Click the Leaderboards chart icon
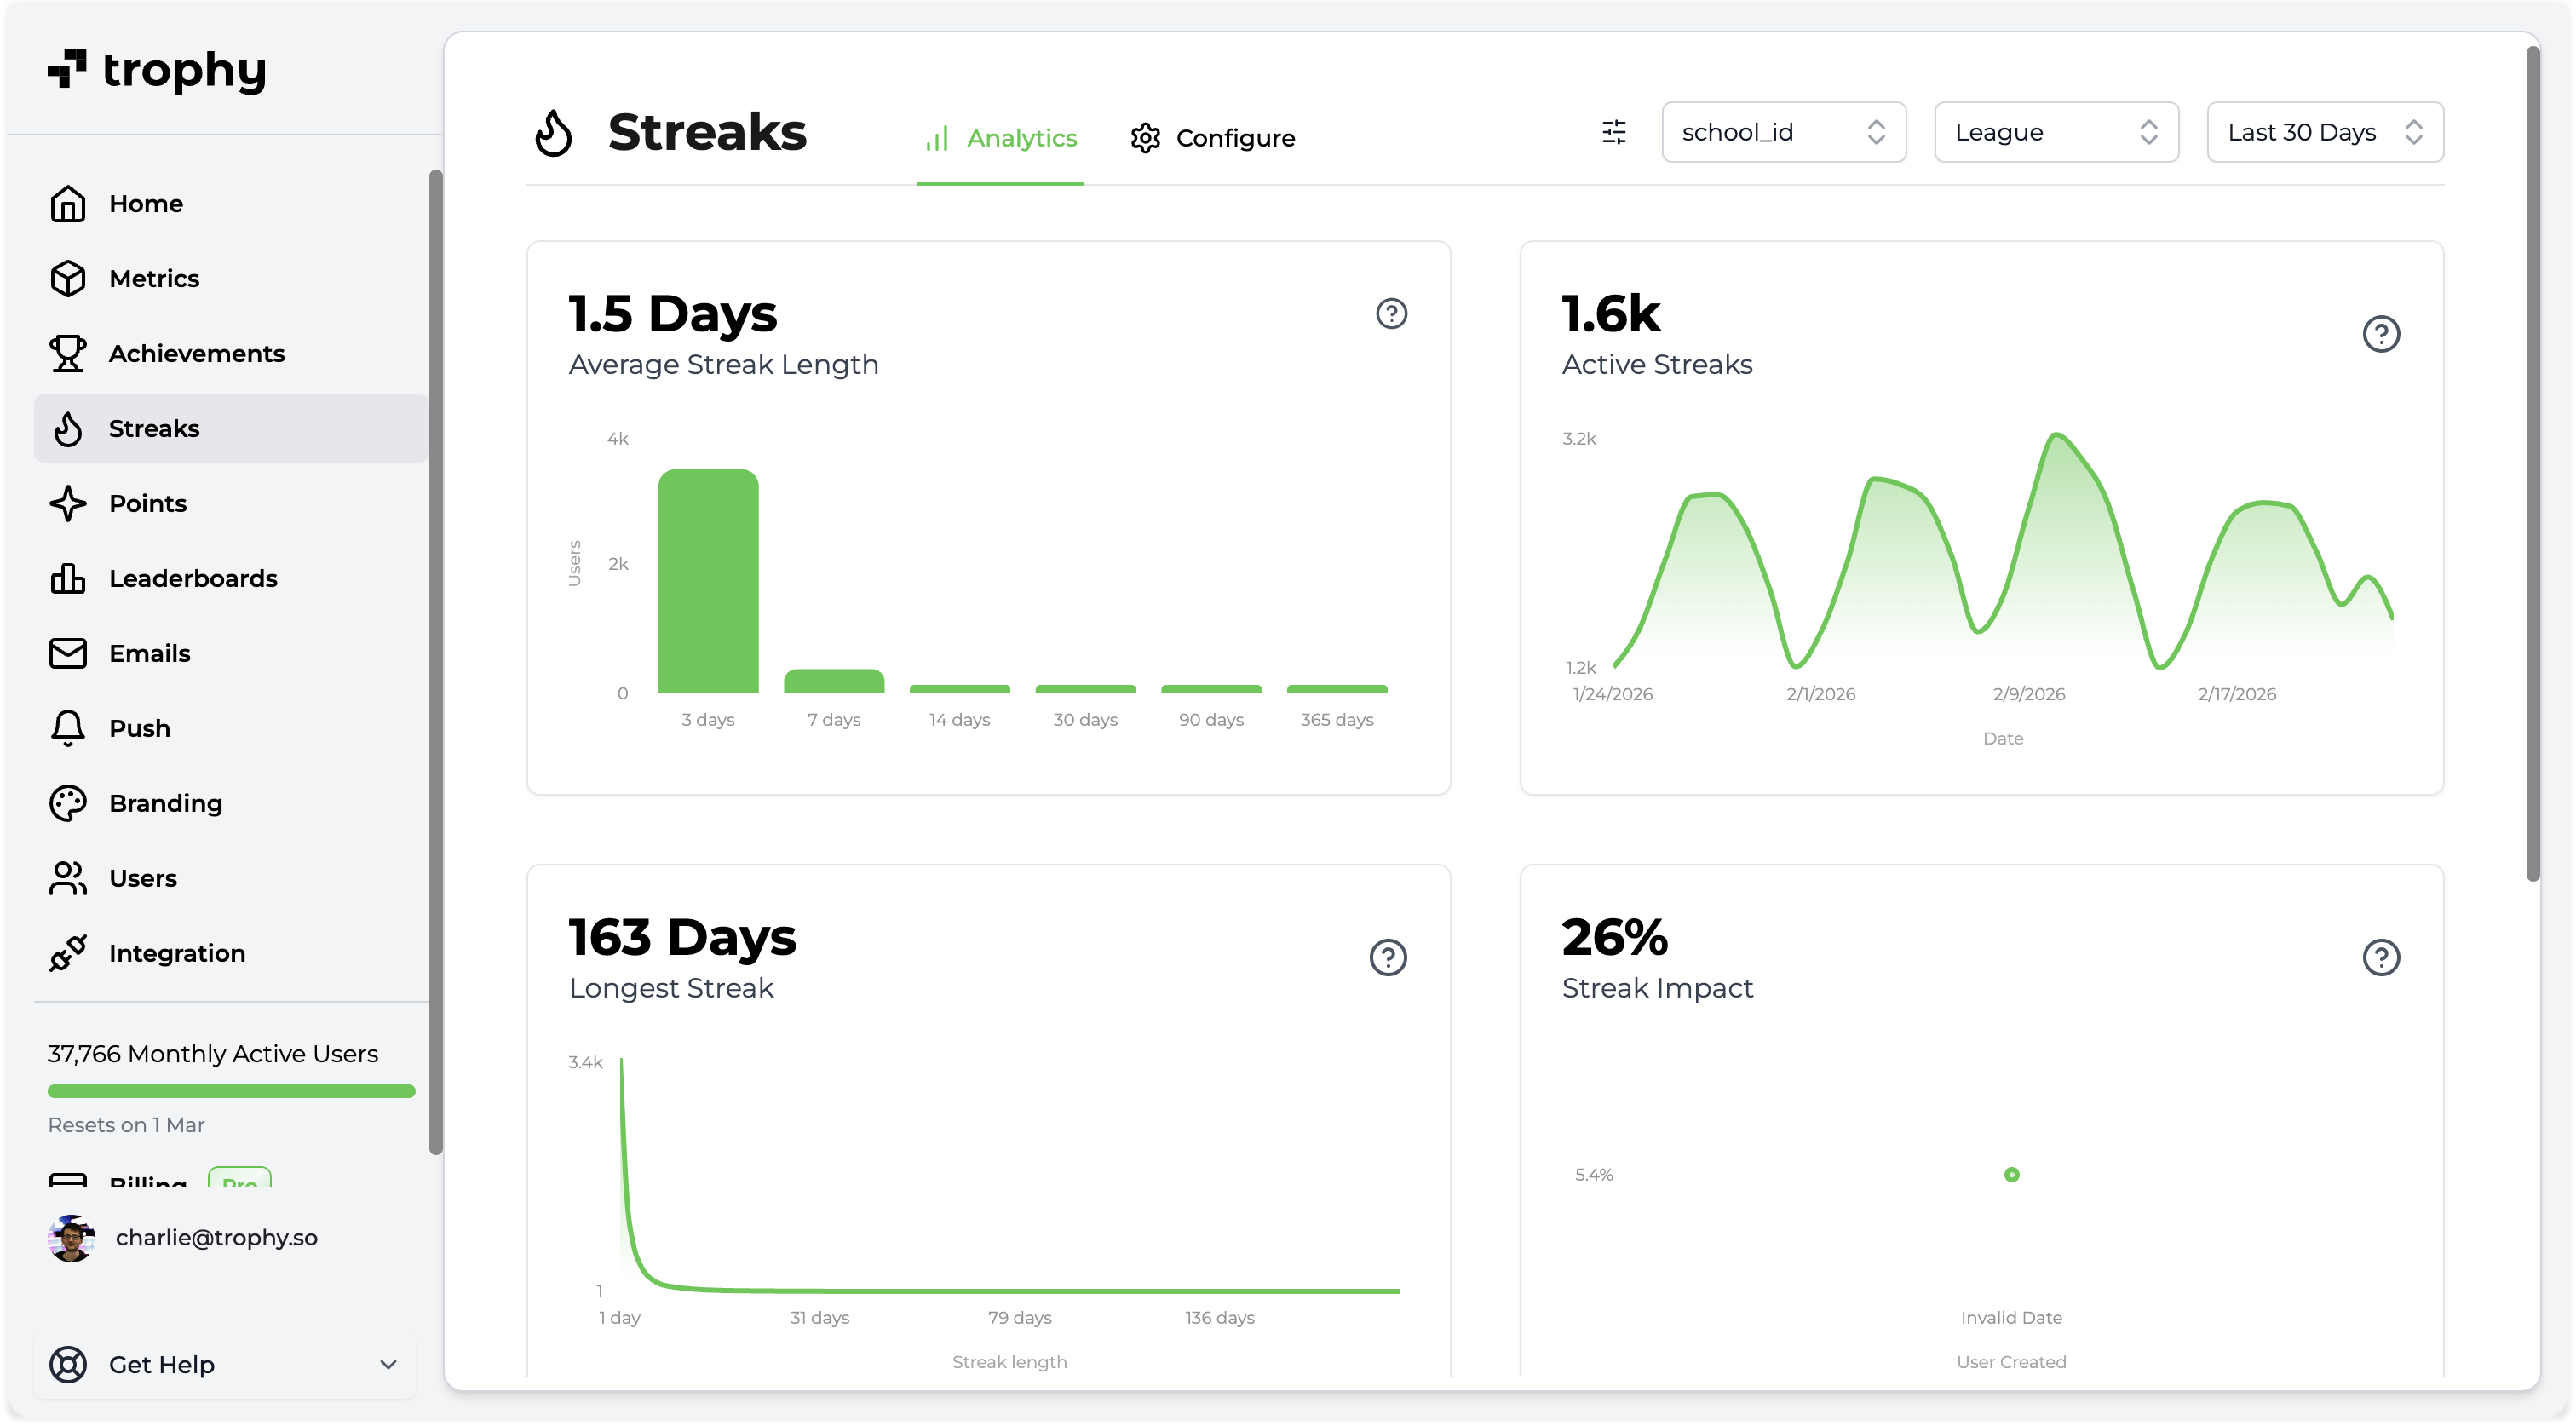The height and width of the screenshot is (1426, 2576). point(68,578)
